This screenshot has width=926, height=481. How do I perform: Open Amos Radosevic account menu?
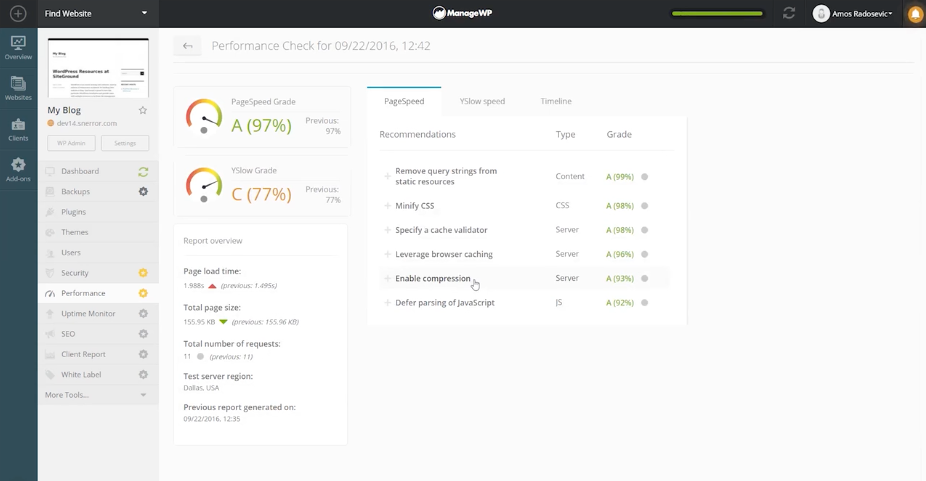click(x=853, y=14)
